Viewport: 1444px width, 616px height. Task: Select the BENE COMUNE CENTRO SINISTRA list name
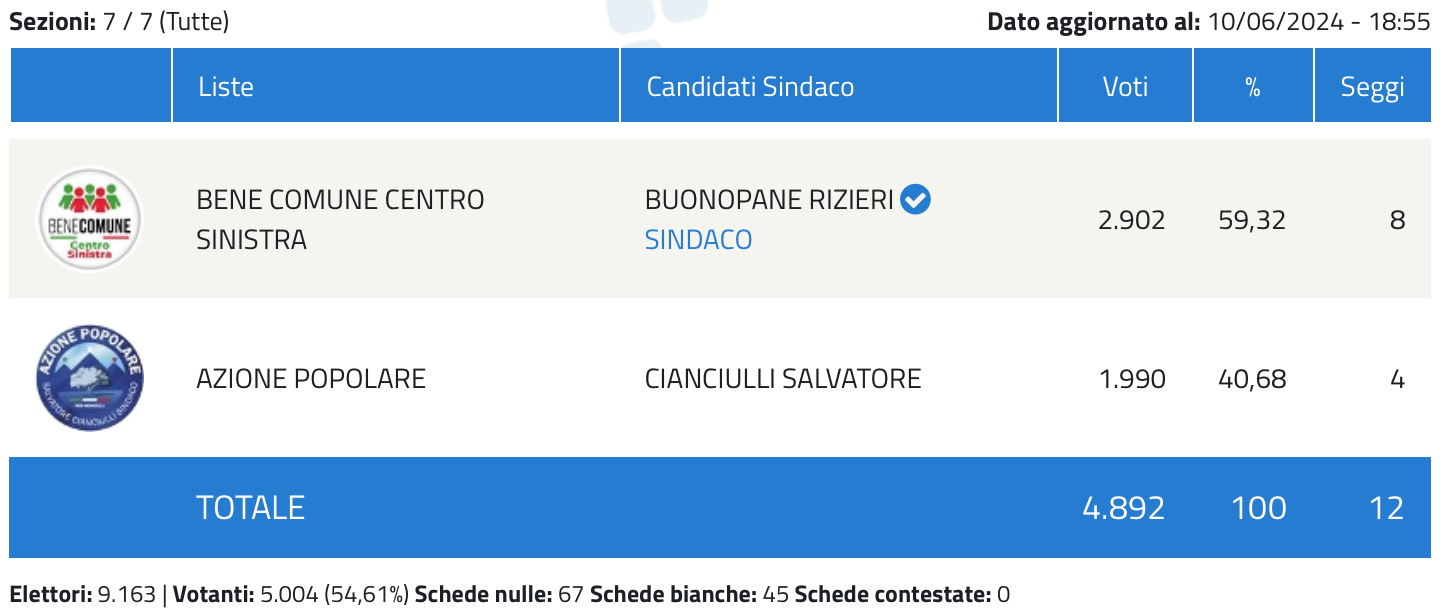coord(340,220)
